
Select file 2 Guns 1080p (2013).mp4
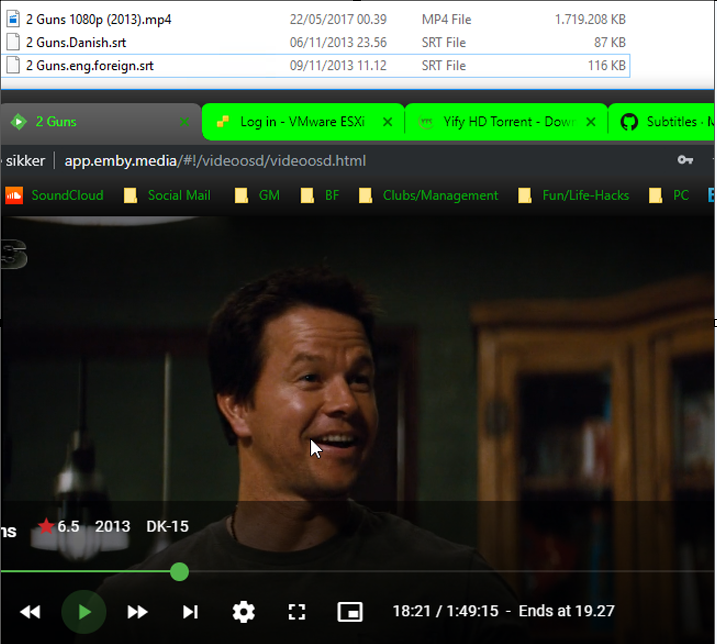tap(316, 19)
